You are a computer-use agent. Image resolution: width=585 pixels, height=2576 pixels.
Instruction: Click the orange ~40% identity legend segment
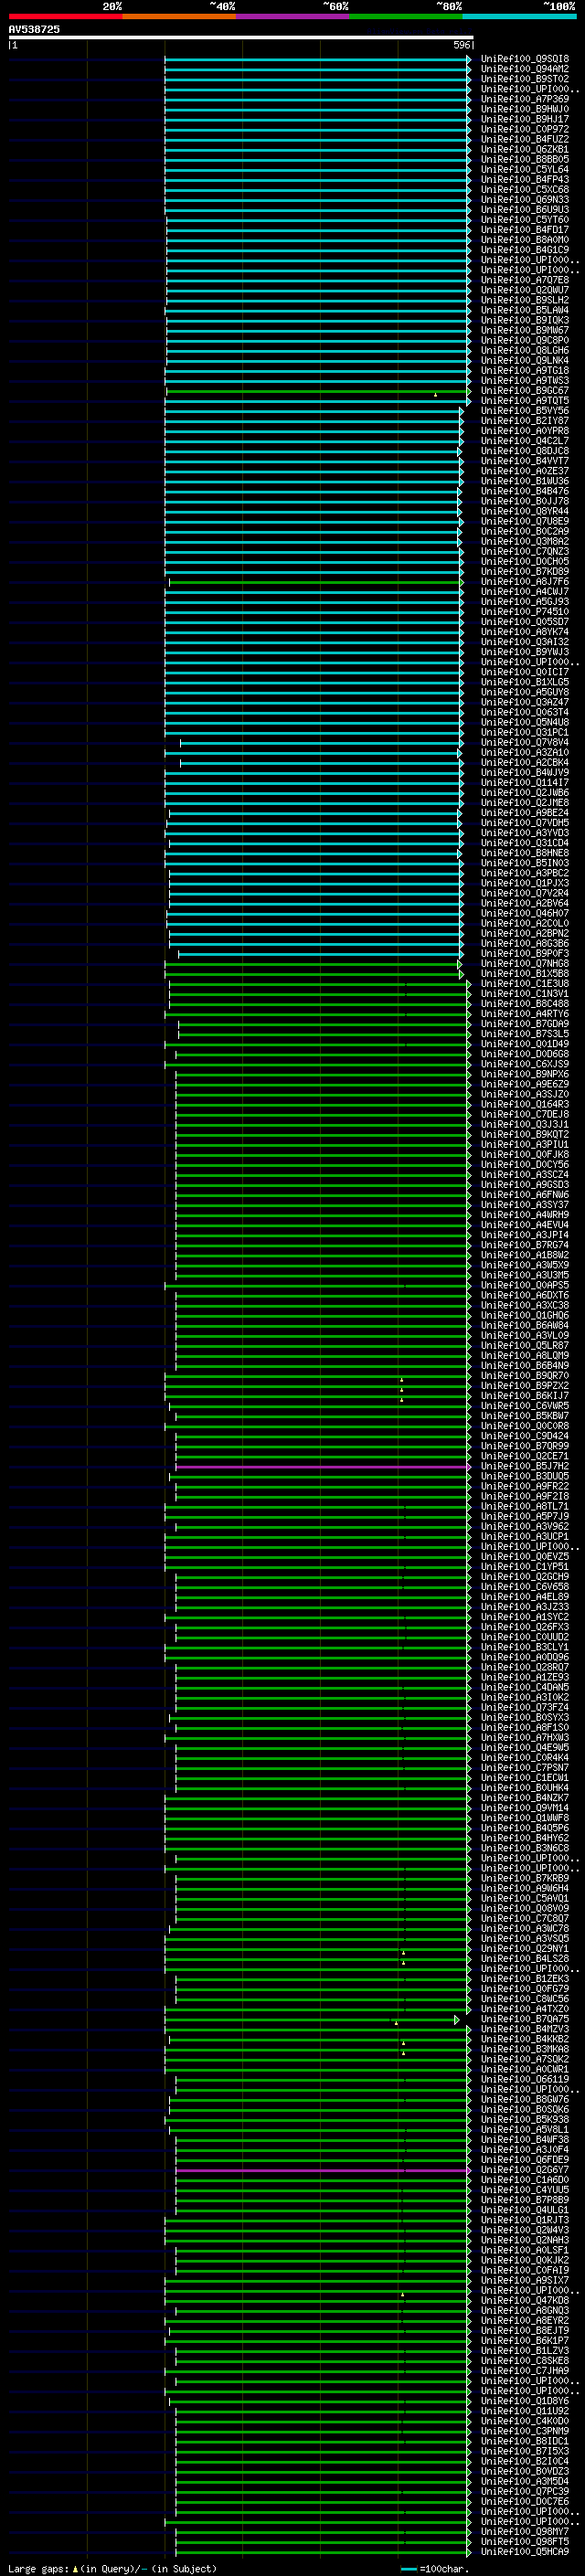coord(179,16)
